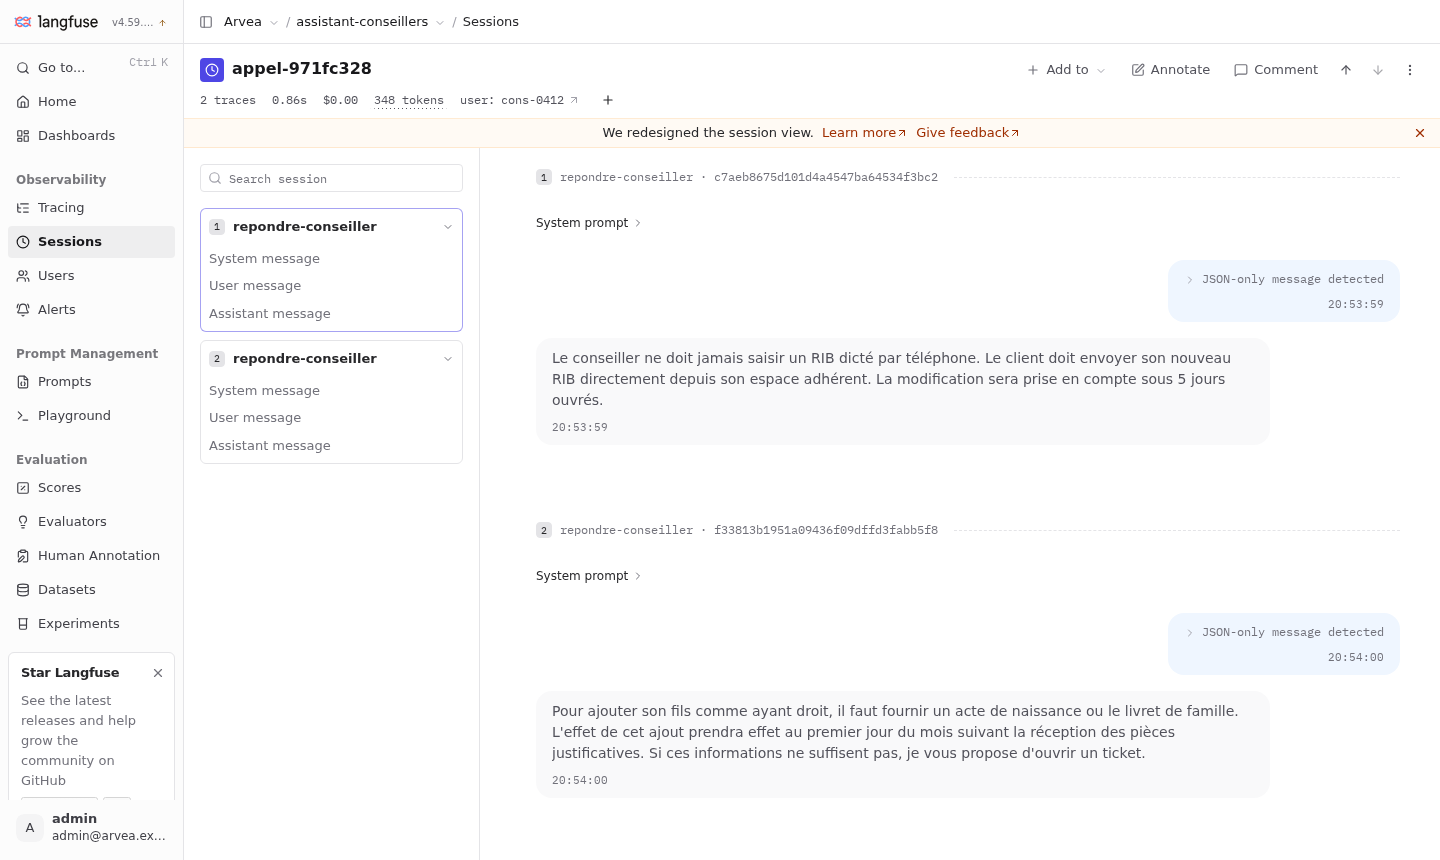Open the Users page
Viewport: 1440px width, 860px height.
(91, 276)
